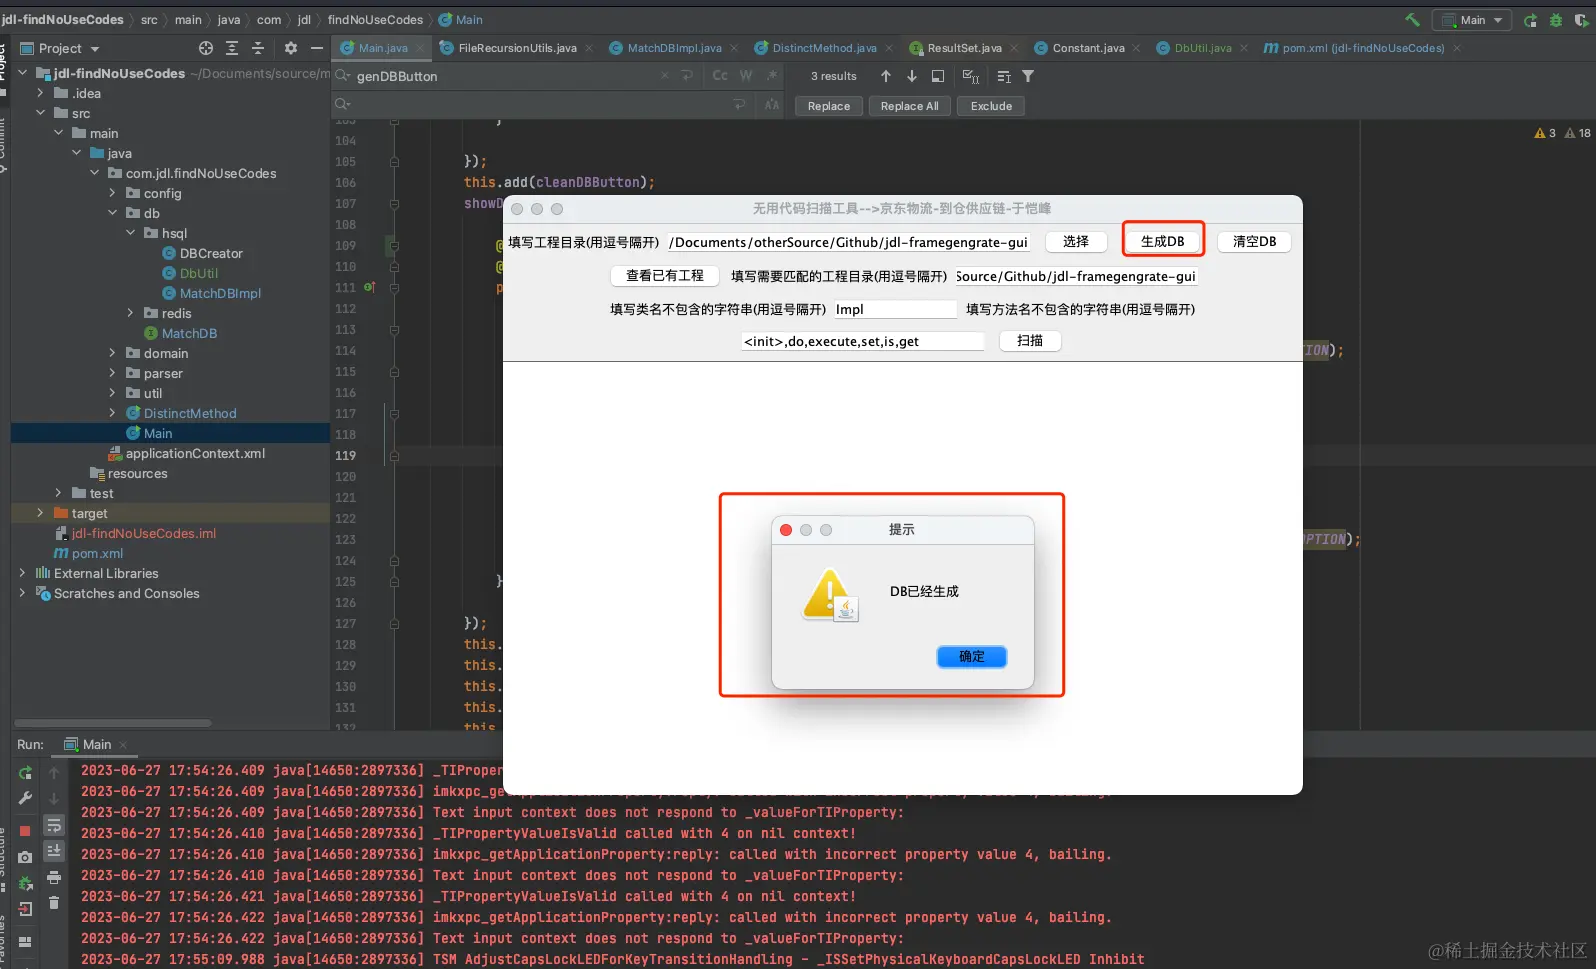This screenshot has width=1596, height=969.
Task: Open the Main run configuration dropdown
Action: (x=1471, y=20)
